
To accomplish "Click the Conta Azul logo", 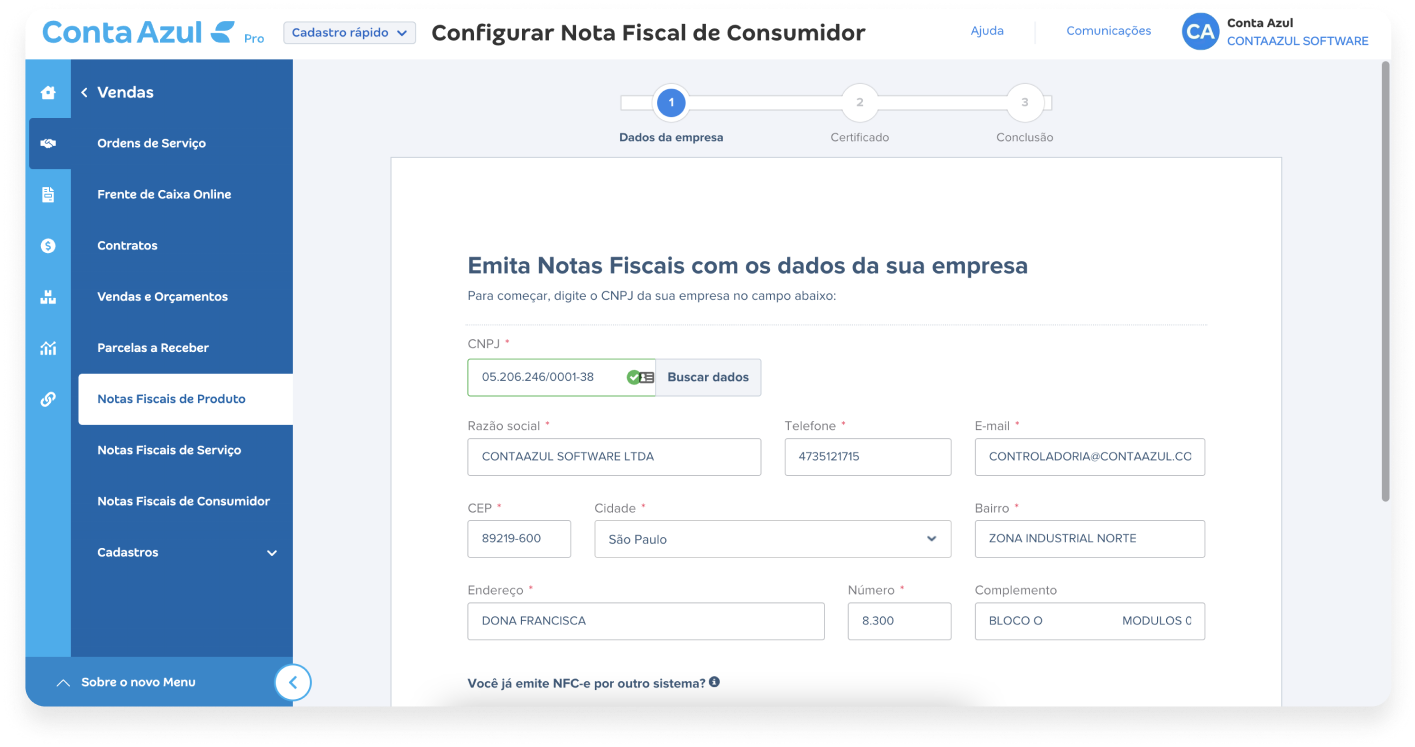I will pyautogui.click(x=138, y=32).
